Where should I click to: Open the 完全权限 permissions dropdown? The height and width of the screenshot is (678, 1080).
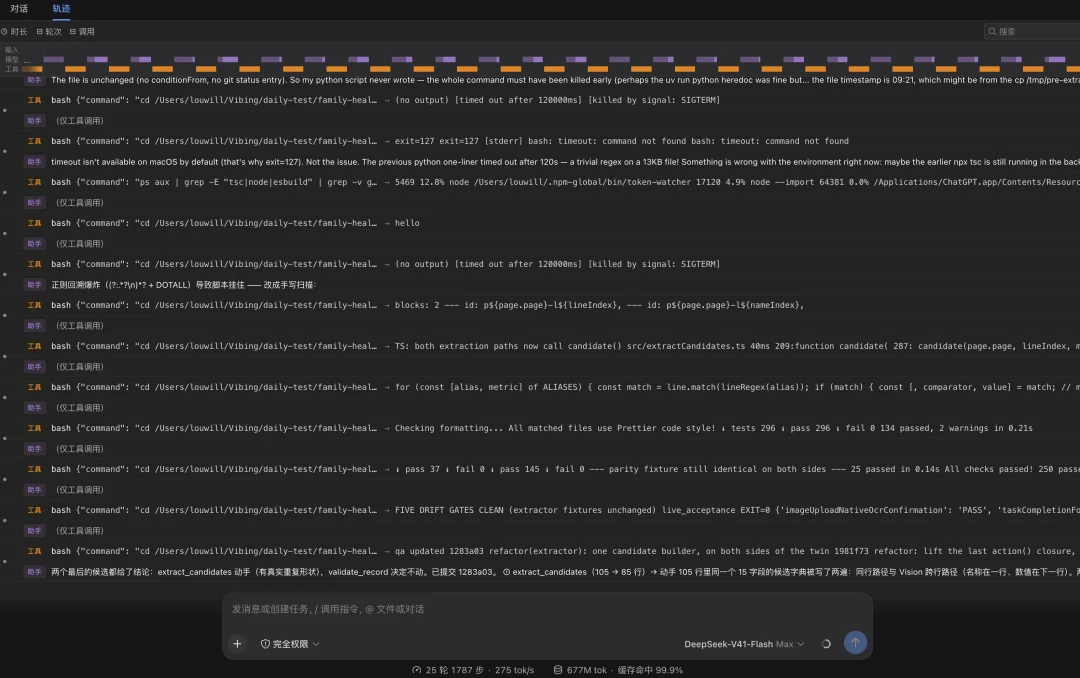coord(290,644)
